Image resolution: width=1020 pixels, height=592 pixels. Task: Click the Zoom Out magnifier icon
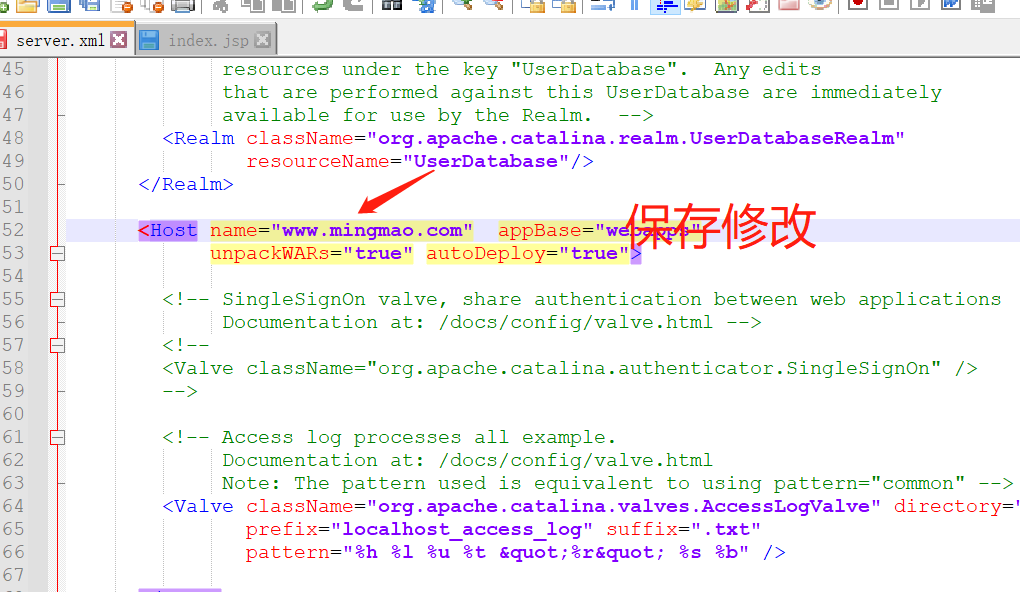click(x=493, y=6)
